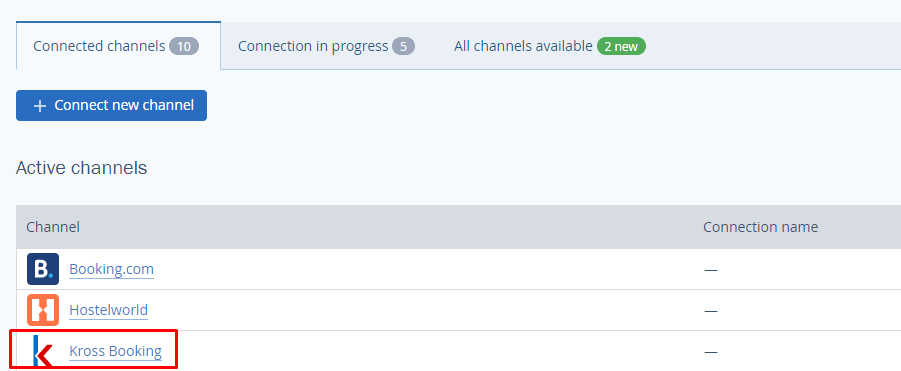
Task: Click the Channel column header
Action: (x=53, y=227)
